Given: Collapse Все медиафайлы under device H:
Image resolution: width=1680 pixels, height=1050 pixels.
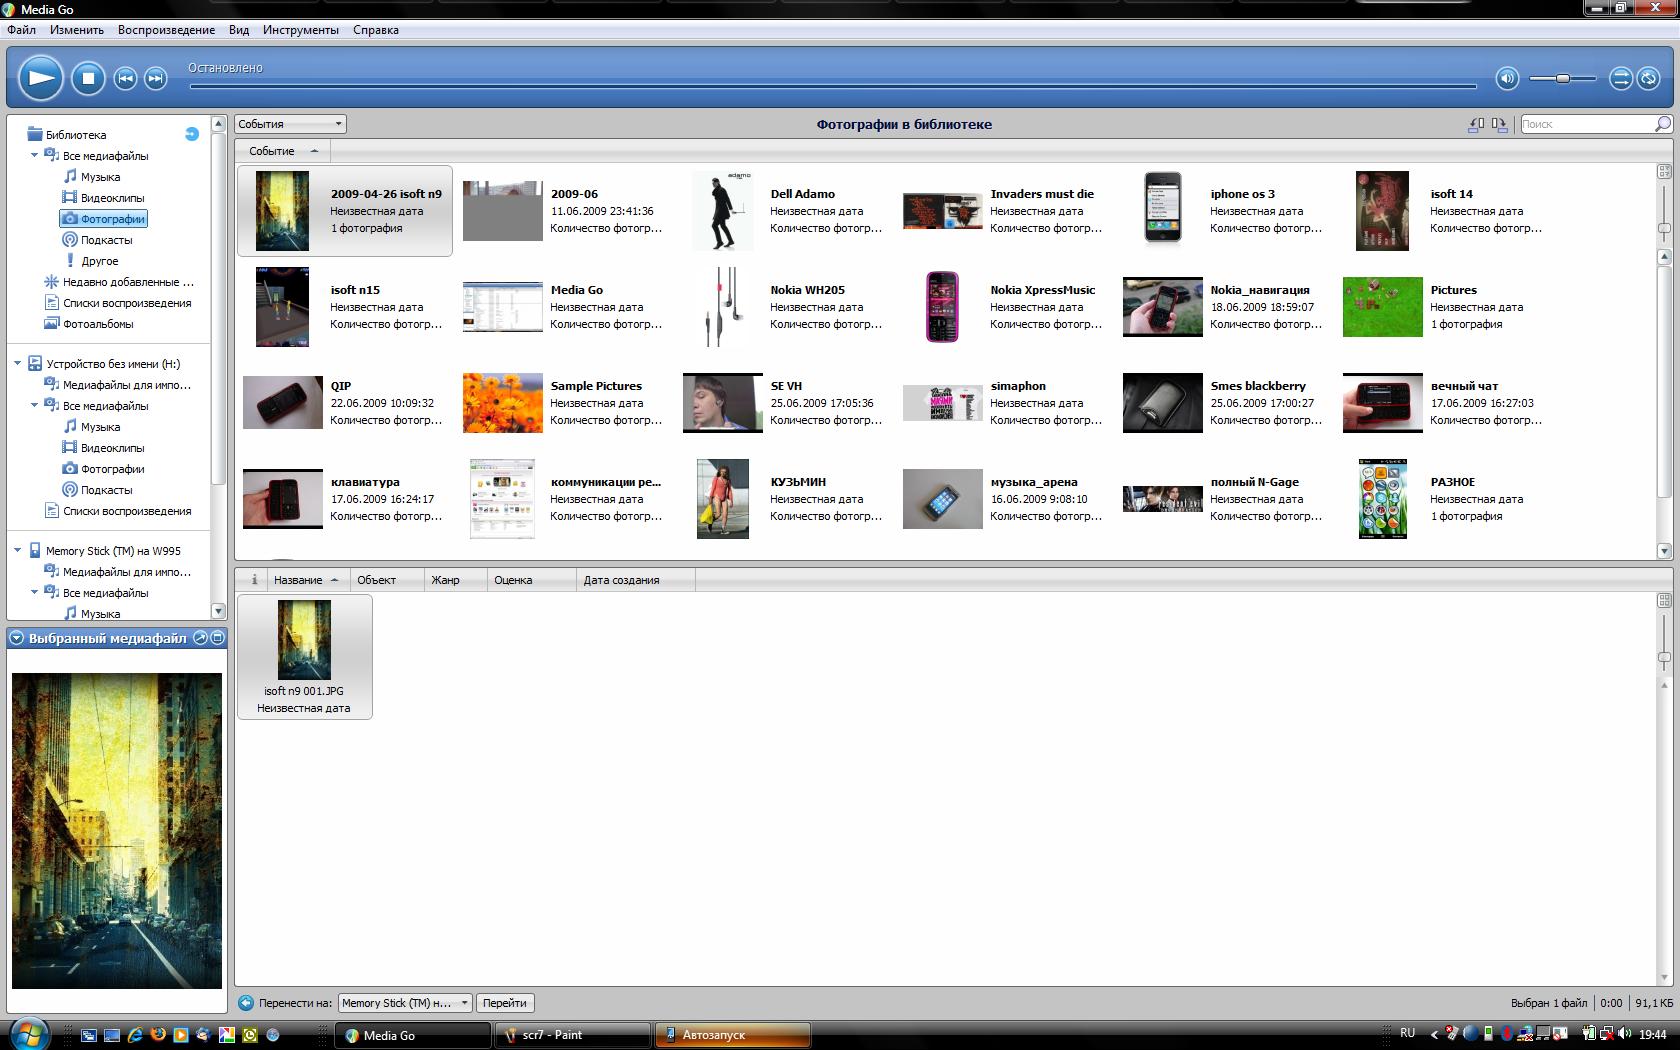Looking at the screenshot, I should click(34, 406).
